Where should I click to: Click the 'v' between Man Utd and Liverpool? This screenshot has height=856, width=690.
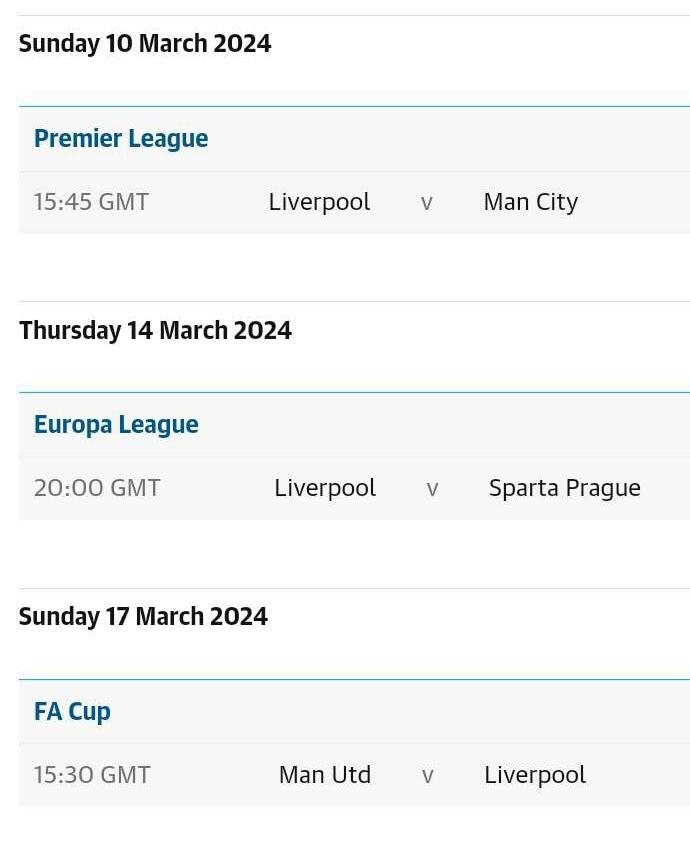pos(427,776)
